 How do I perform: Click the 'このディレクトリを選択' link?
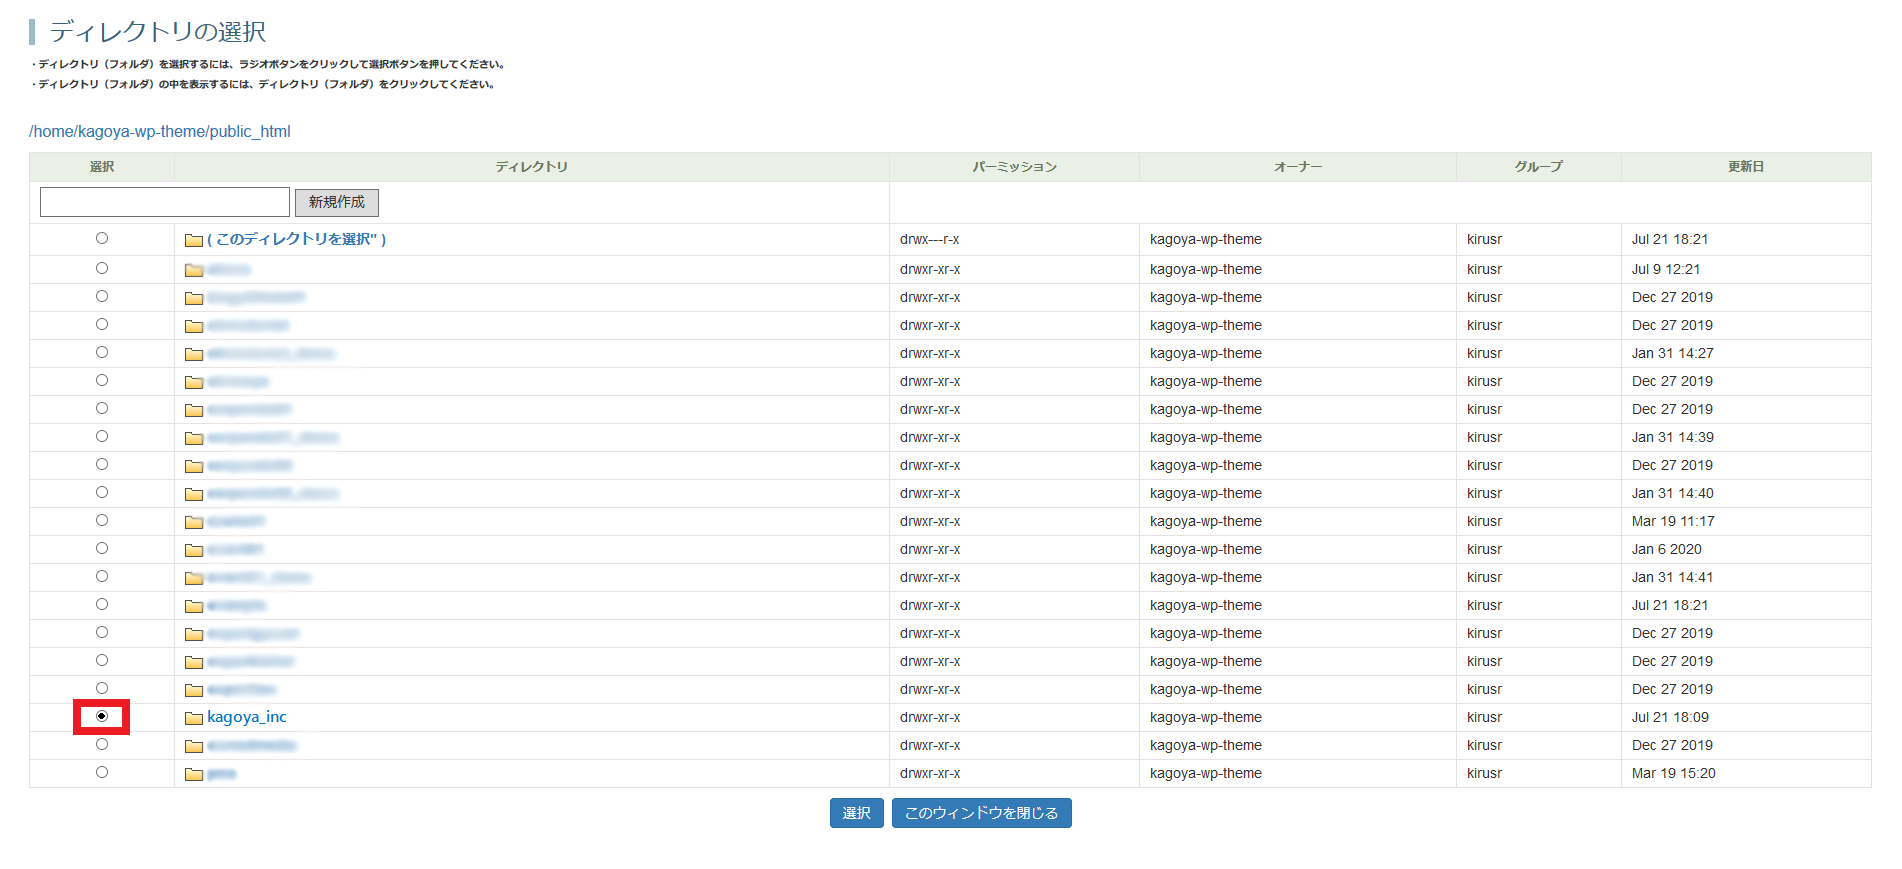(297, 239)
